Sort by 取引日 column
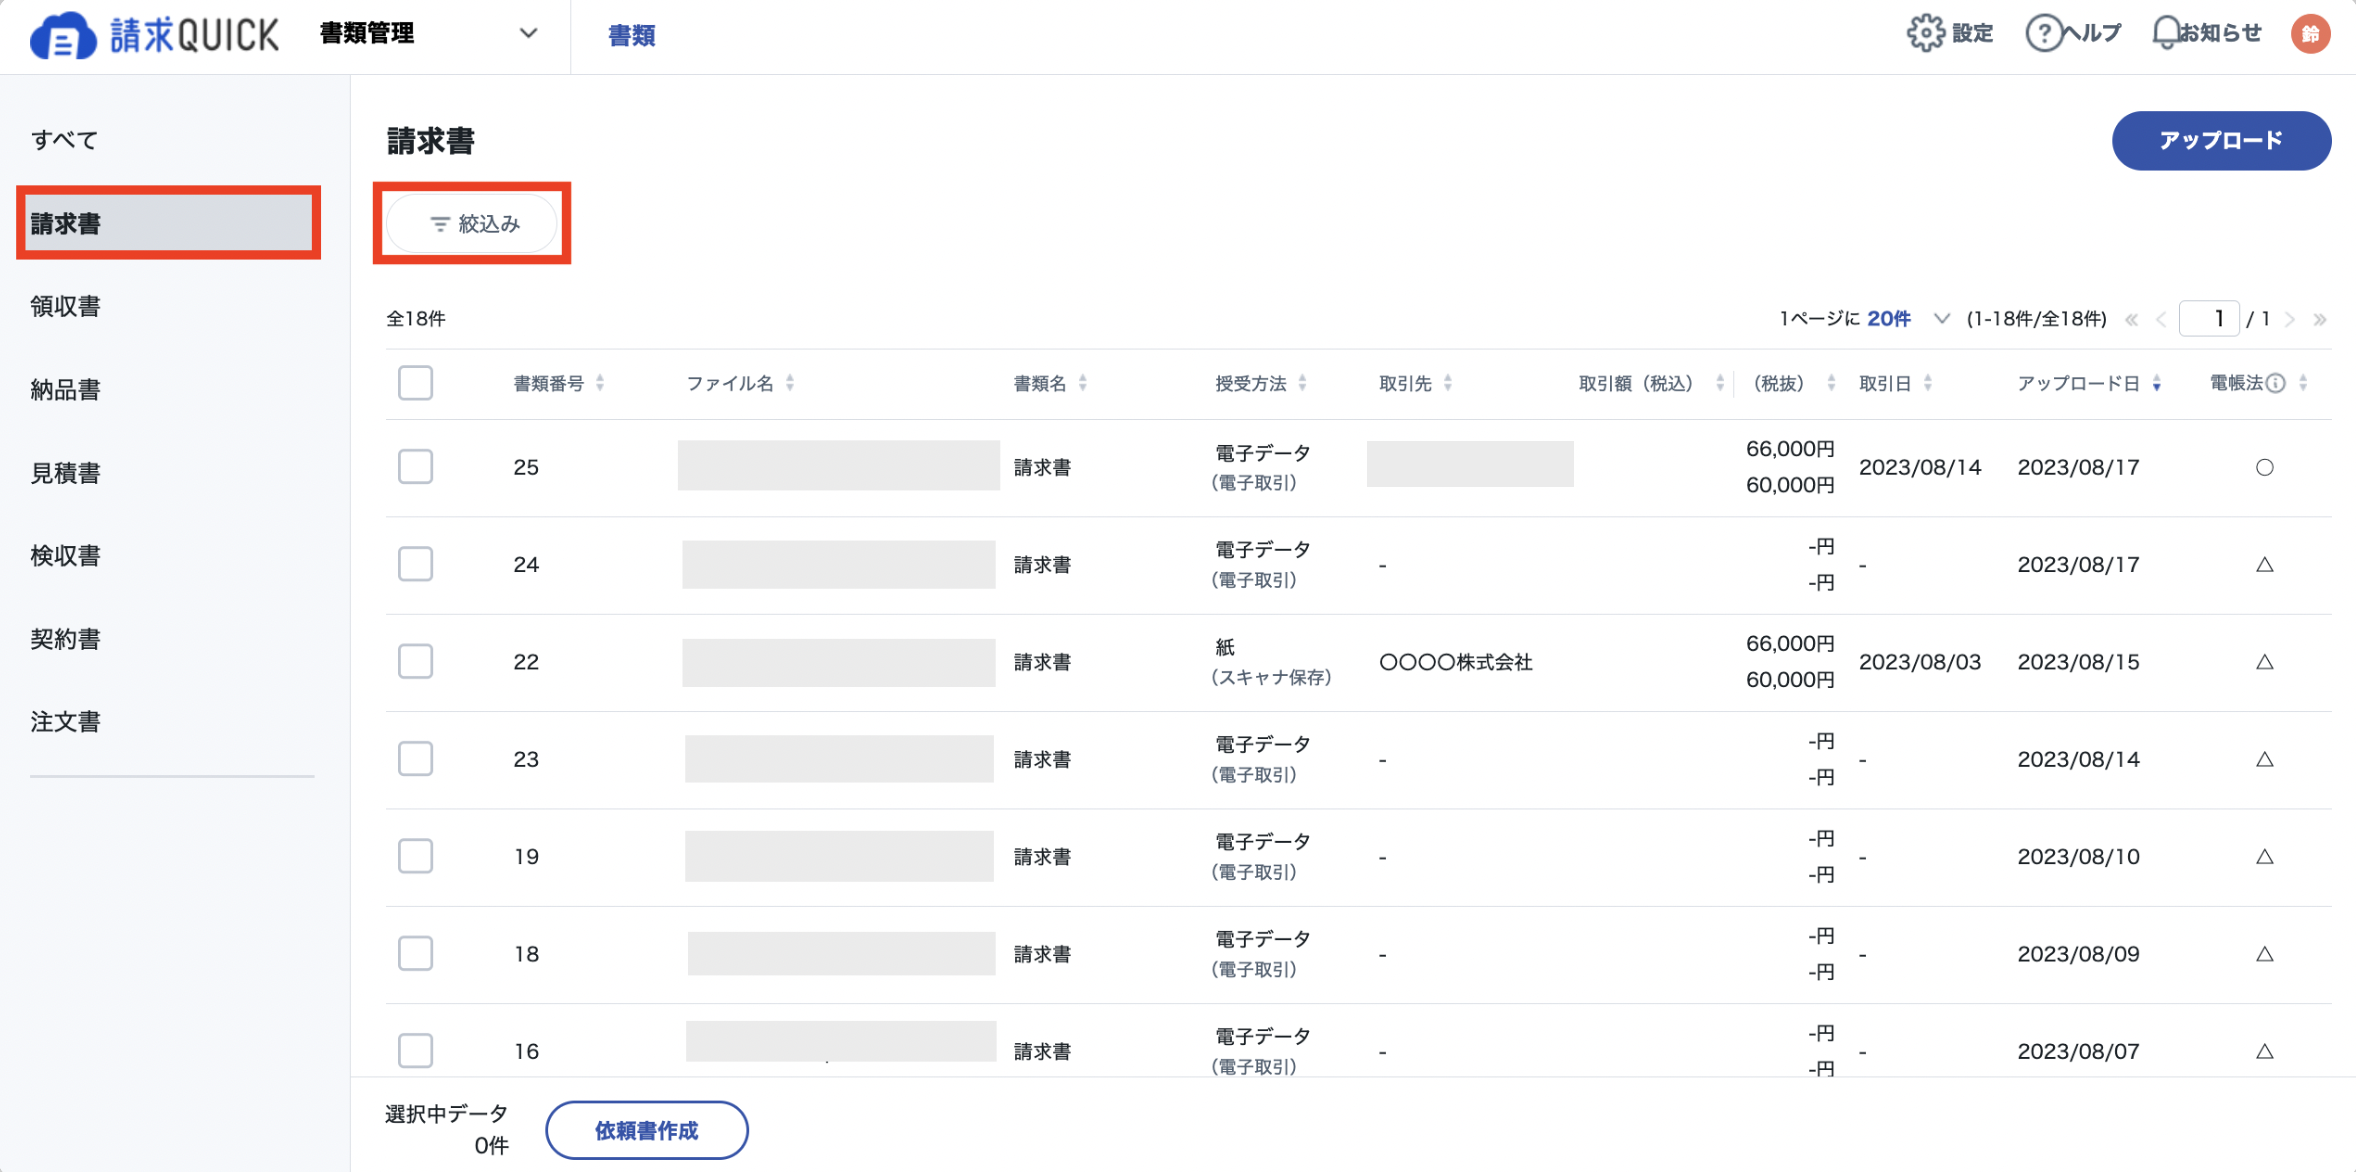 pyautogui.click(x=1928, y=383)
